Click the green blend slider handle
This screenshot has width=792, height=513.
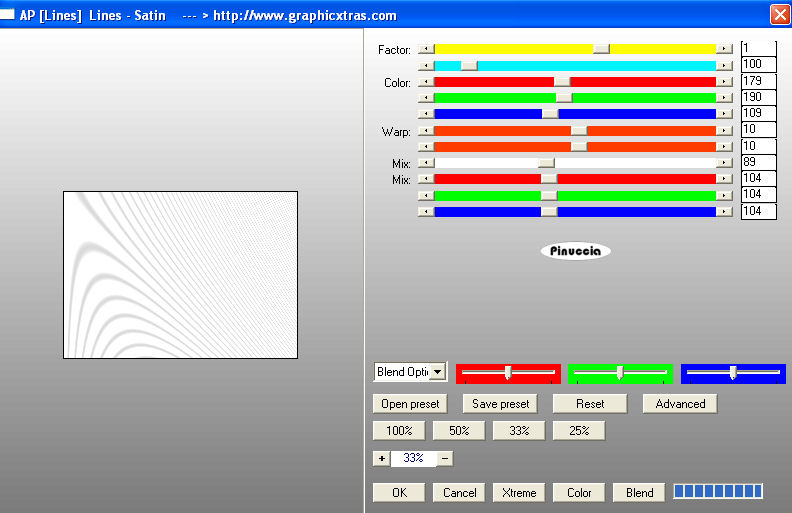[x=620, y=373]
